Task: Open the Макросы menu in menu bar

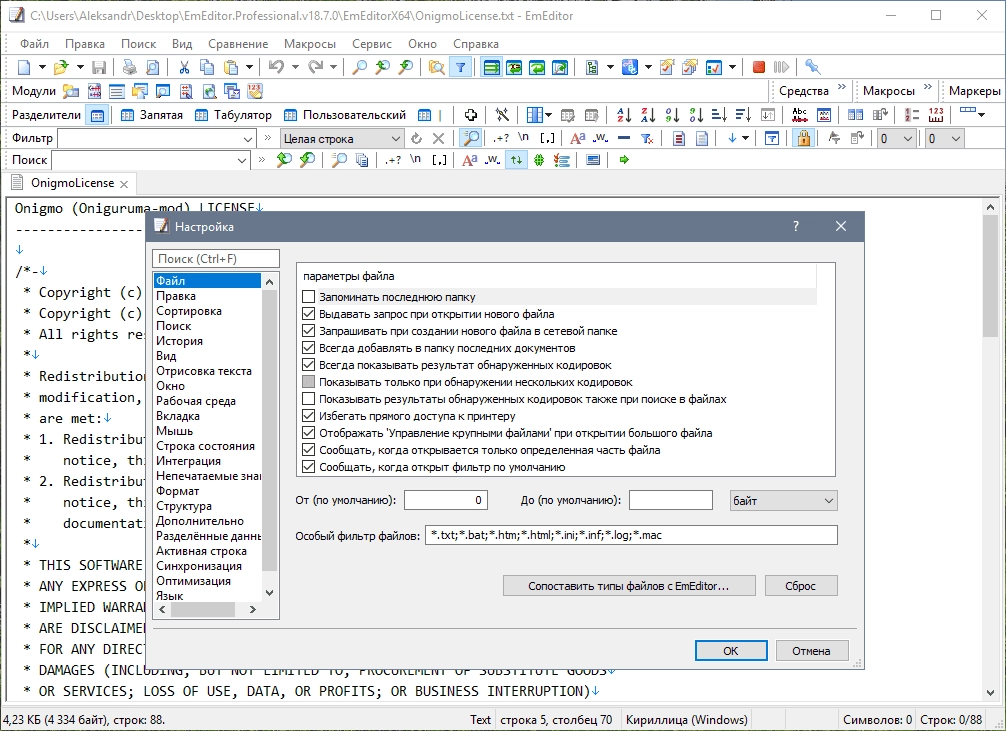Action: pos(310,44)
